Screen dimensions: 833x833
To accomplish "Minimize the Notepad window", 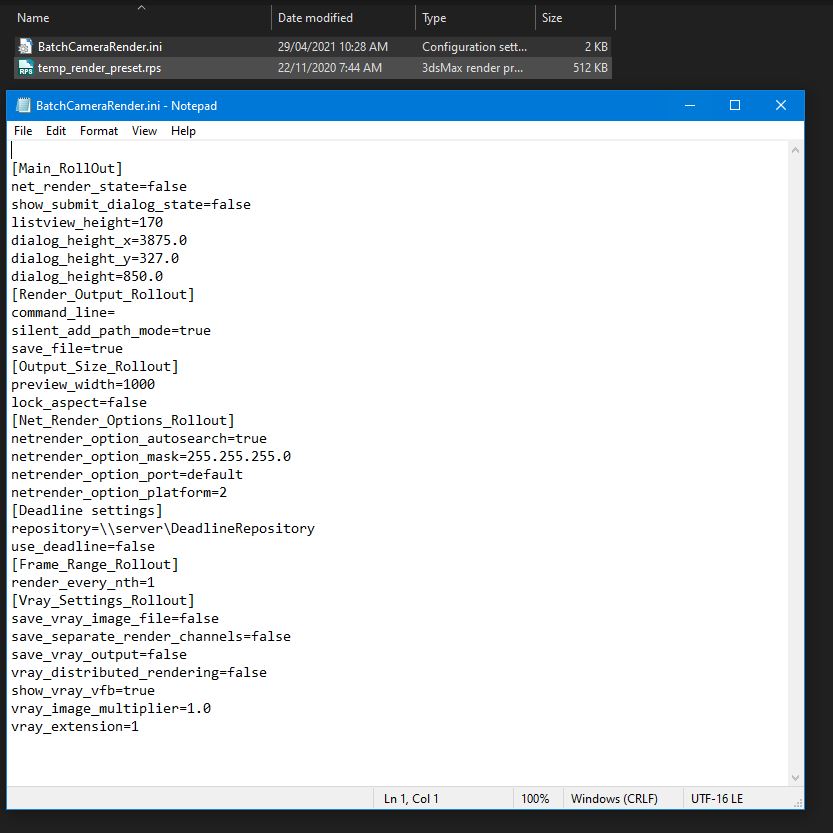I will click(x=690, y=105).
